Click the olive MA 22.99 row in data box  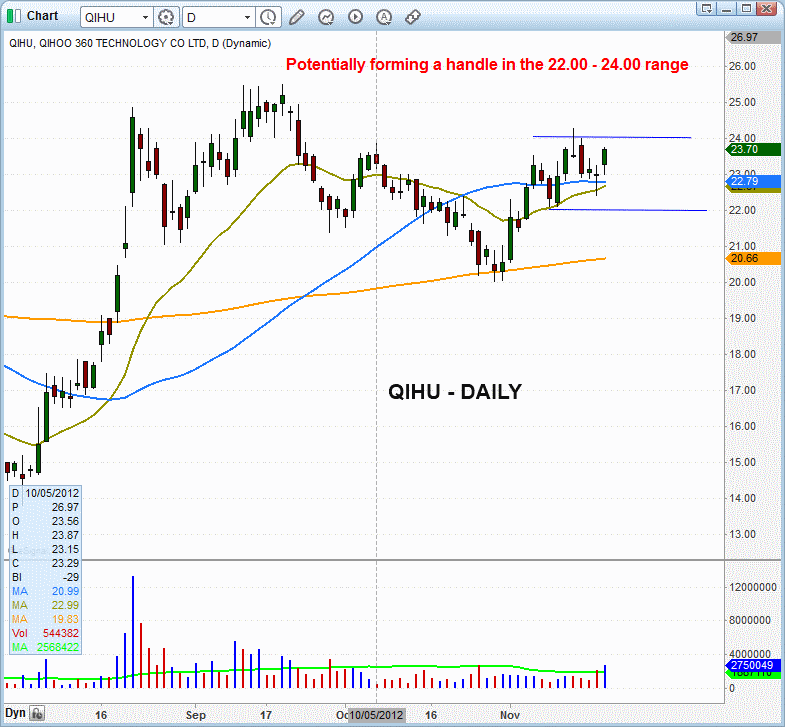tap(46, 605)
